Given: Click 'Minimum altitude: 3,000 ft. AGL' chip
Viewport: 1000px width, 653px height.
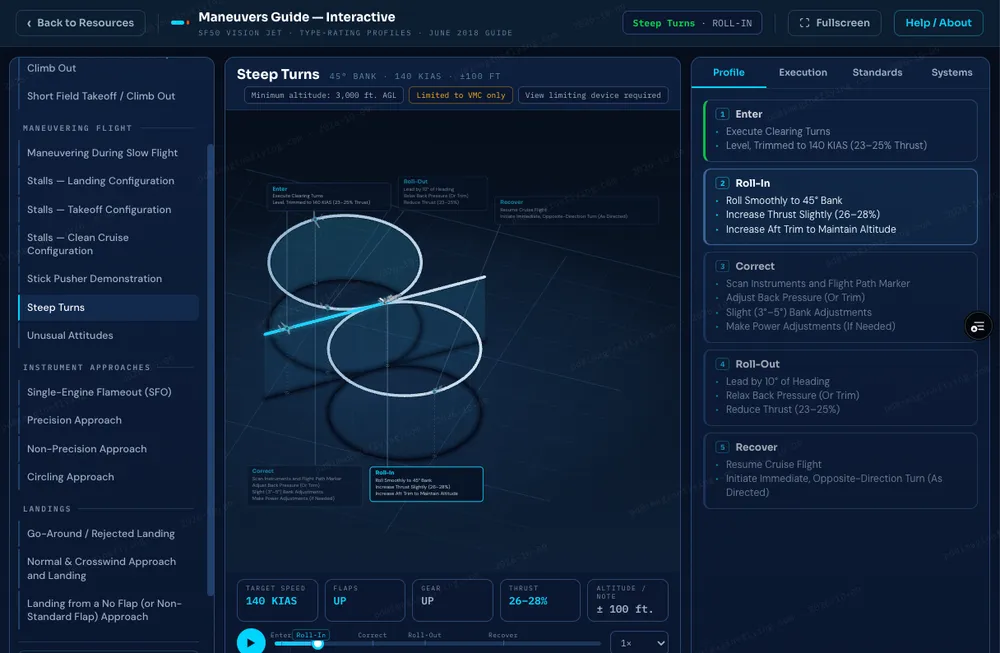Looking at the screenshot, I should pyautogui.click(x=323, y=96).
